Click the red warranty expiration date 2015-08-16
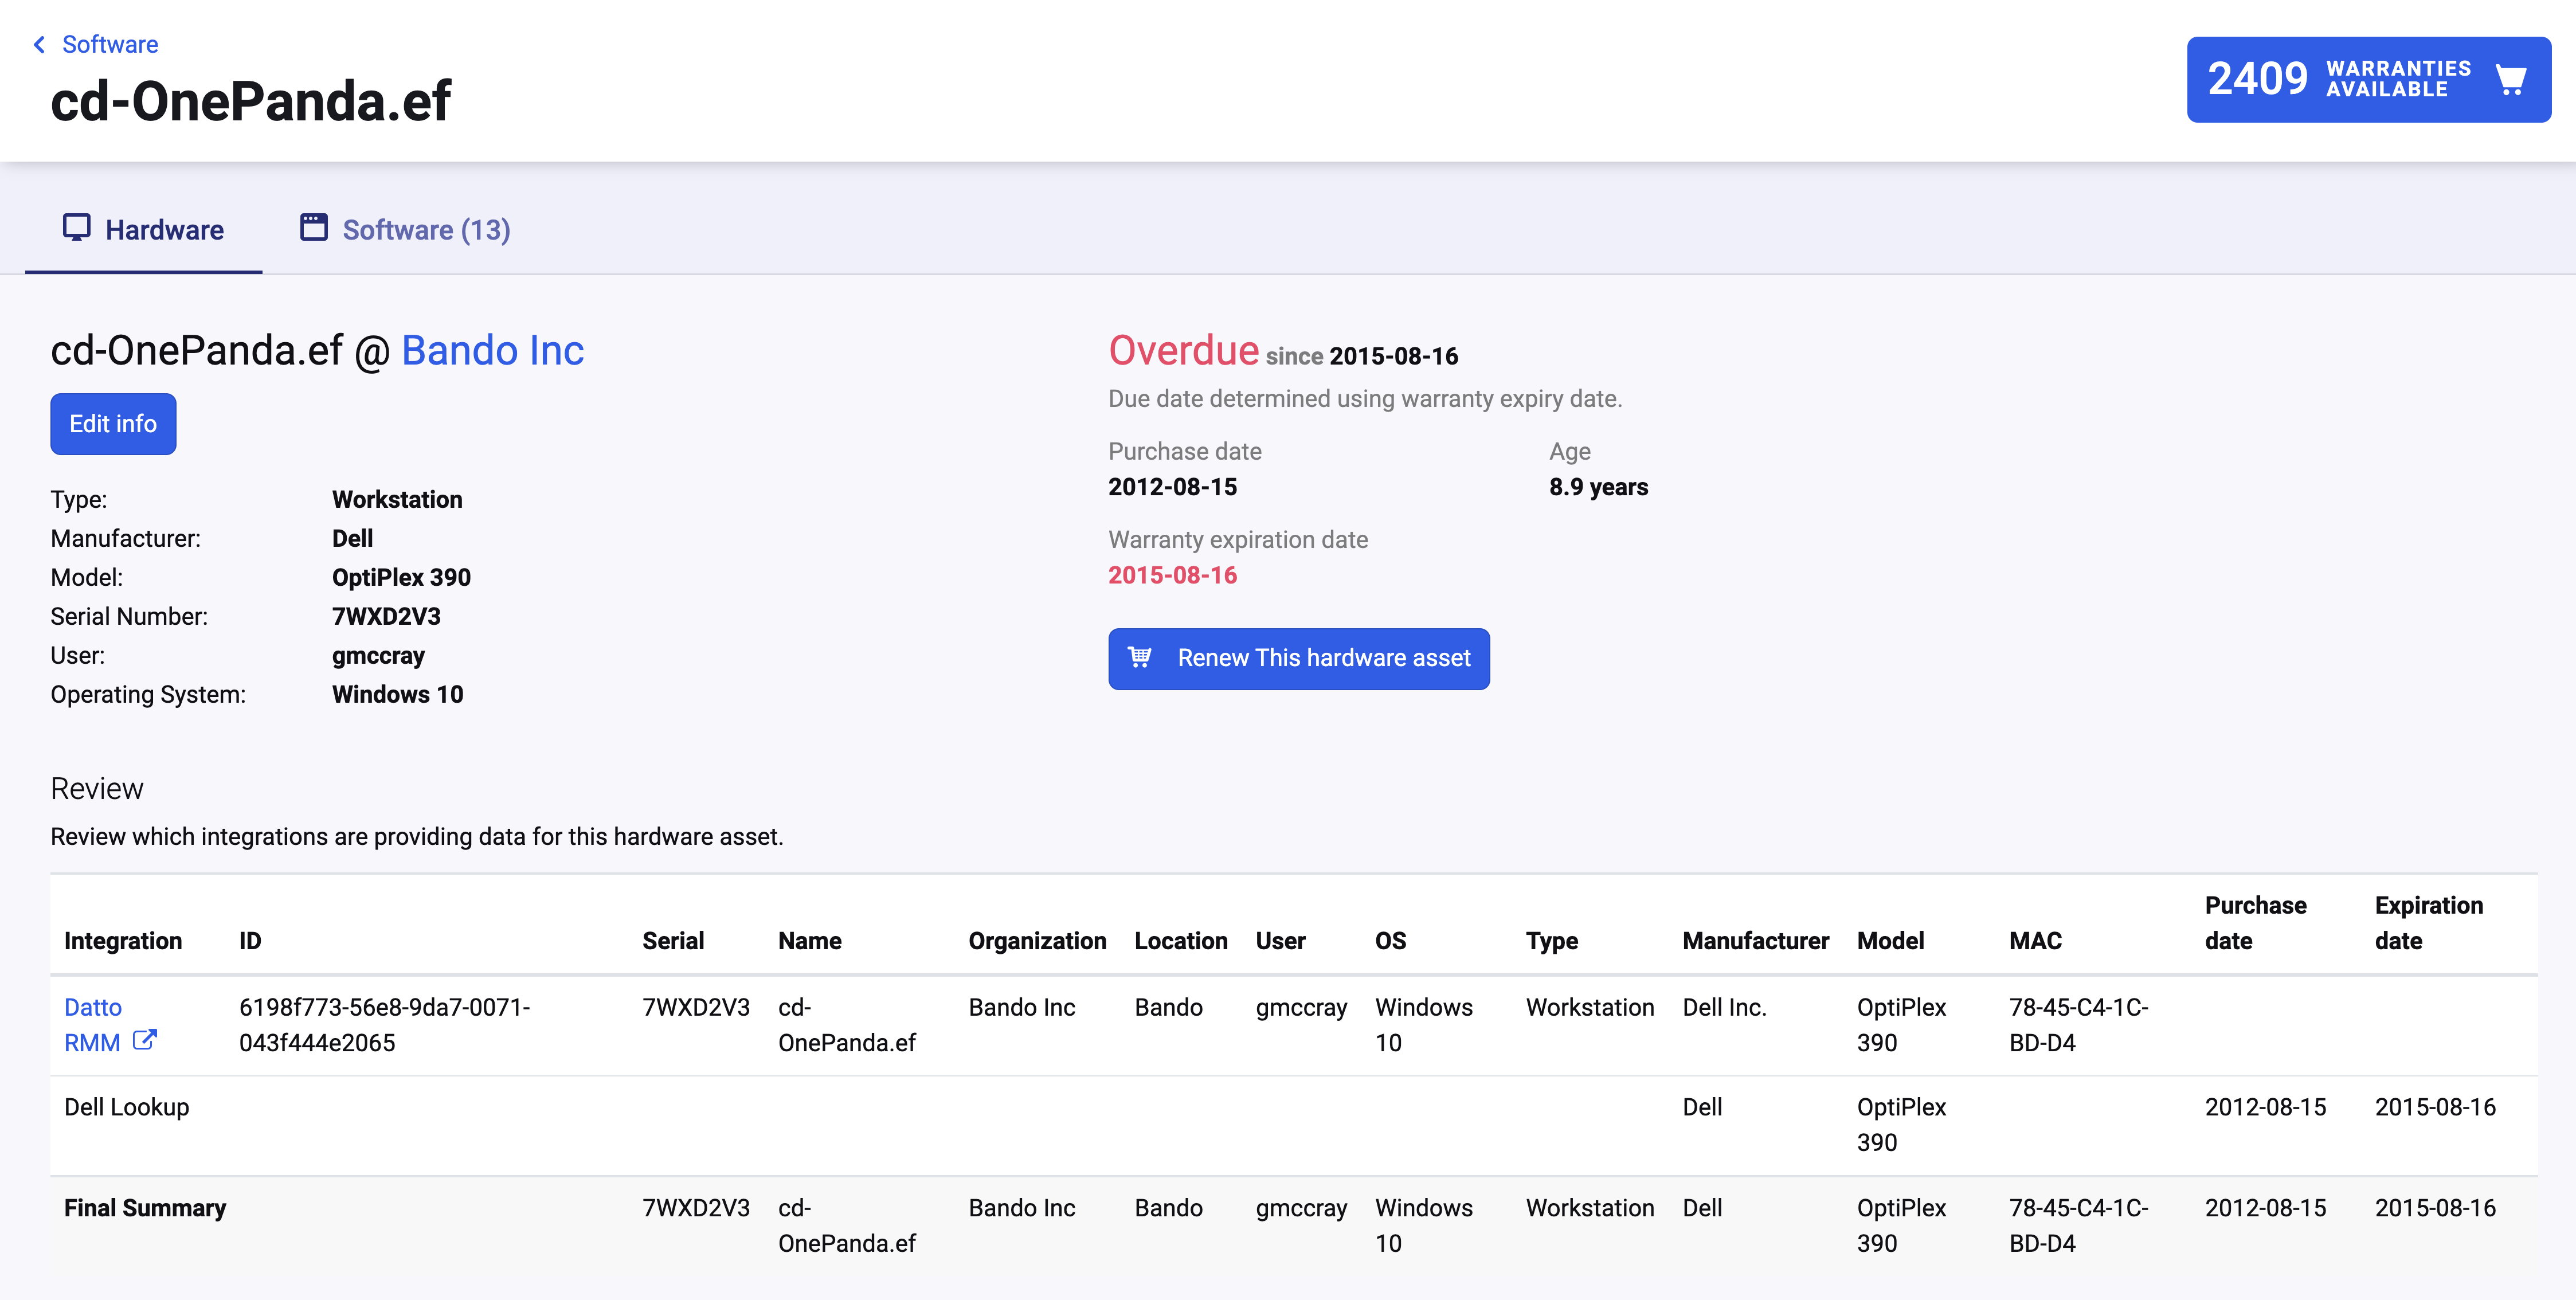The height and width of the screenshot is (1300, 2576). [x=1172, y=575]
